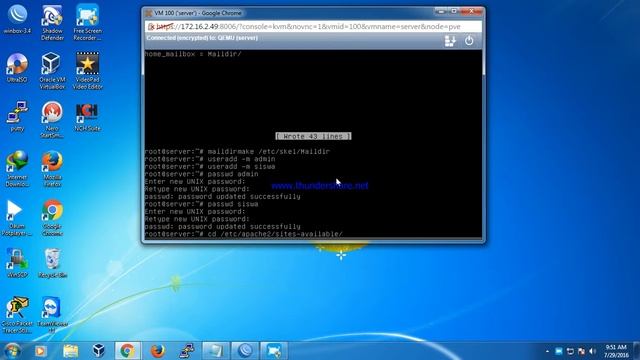Viewport: 640px width, 360px height.
Task: Select Chrome taskbar button
Action: (127, 351)
